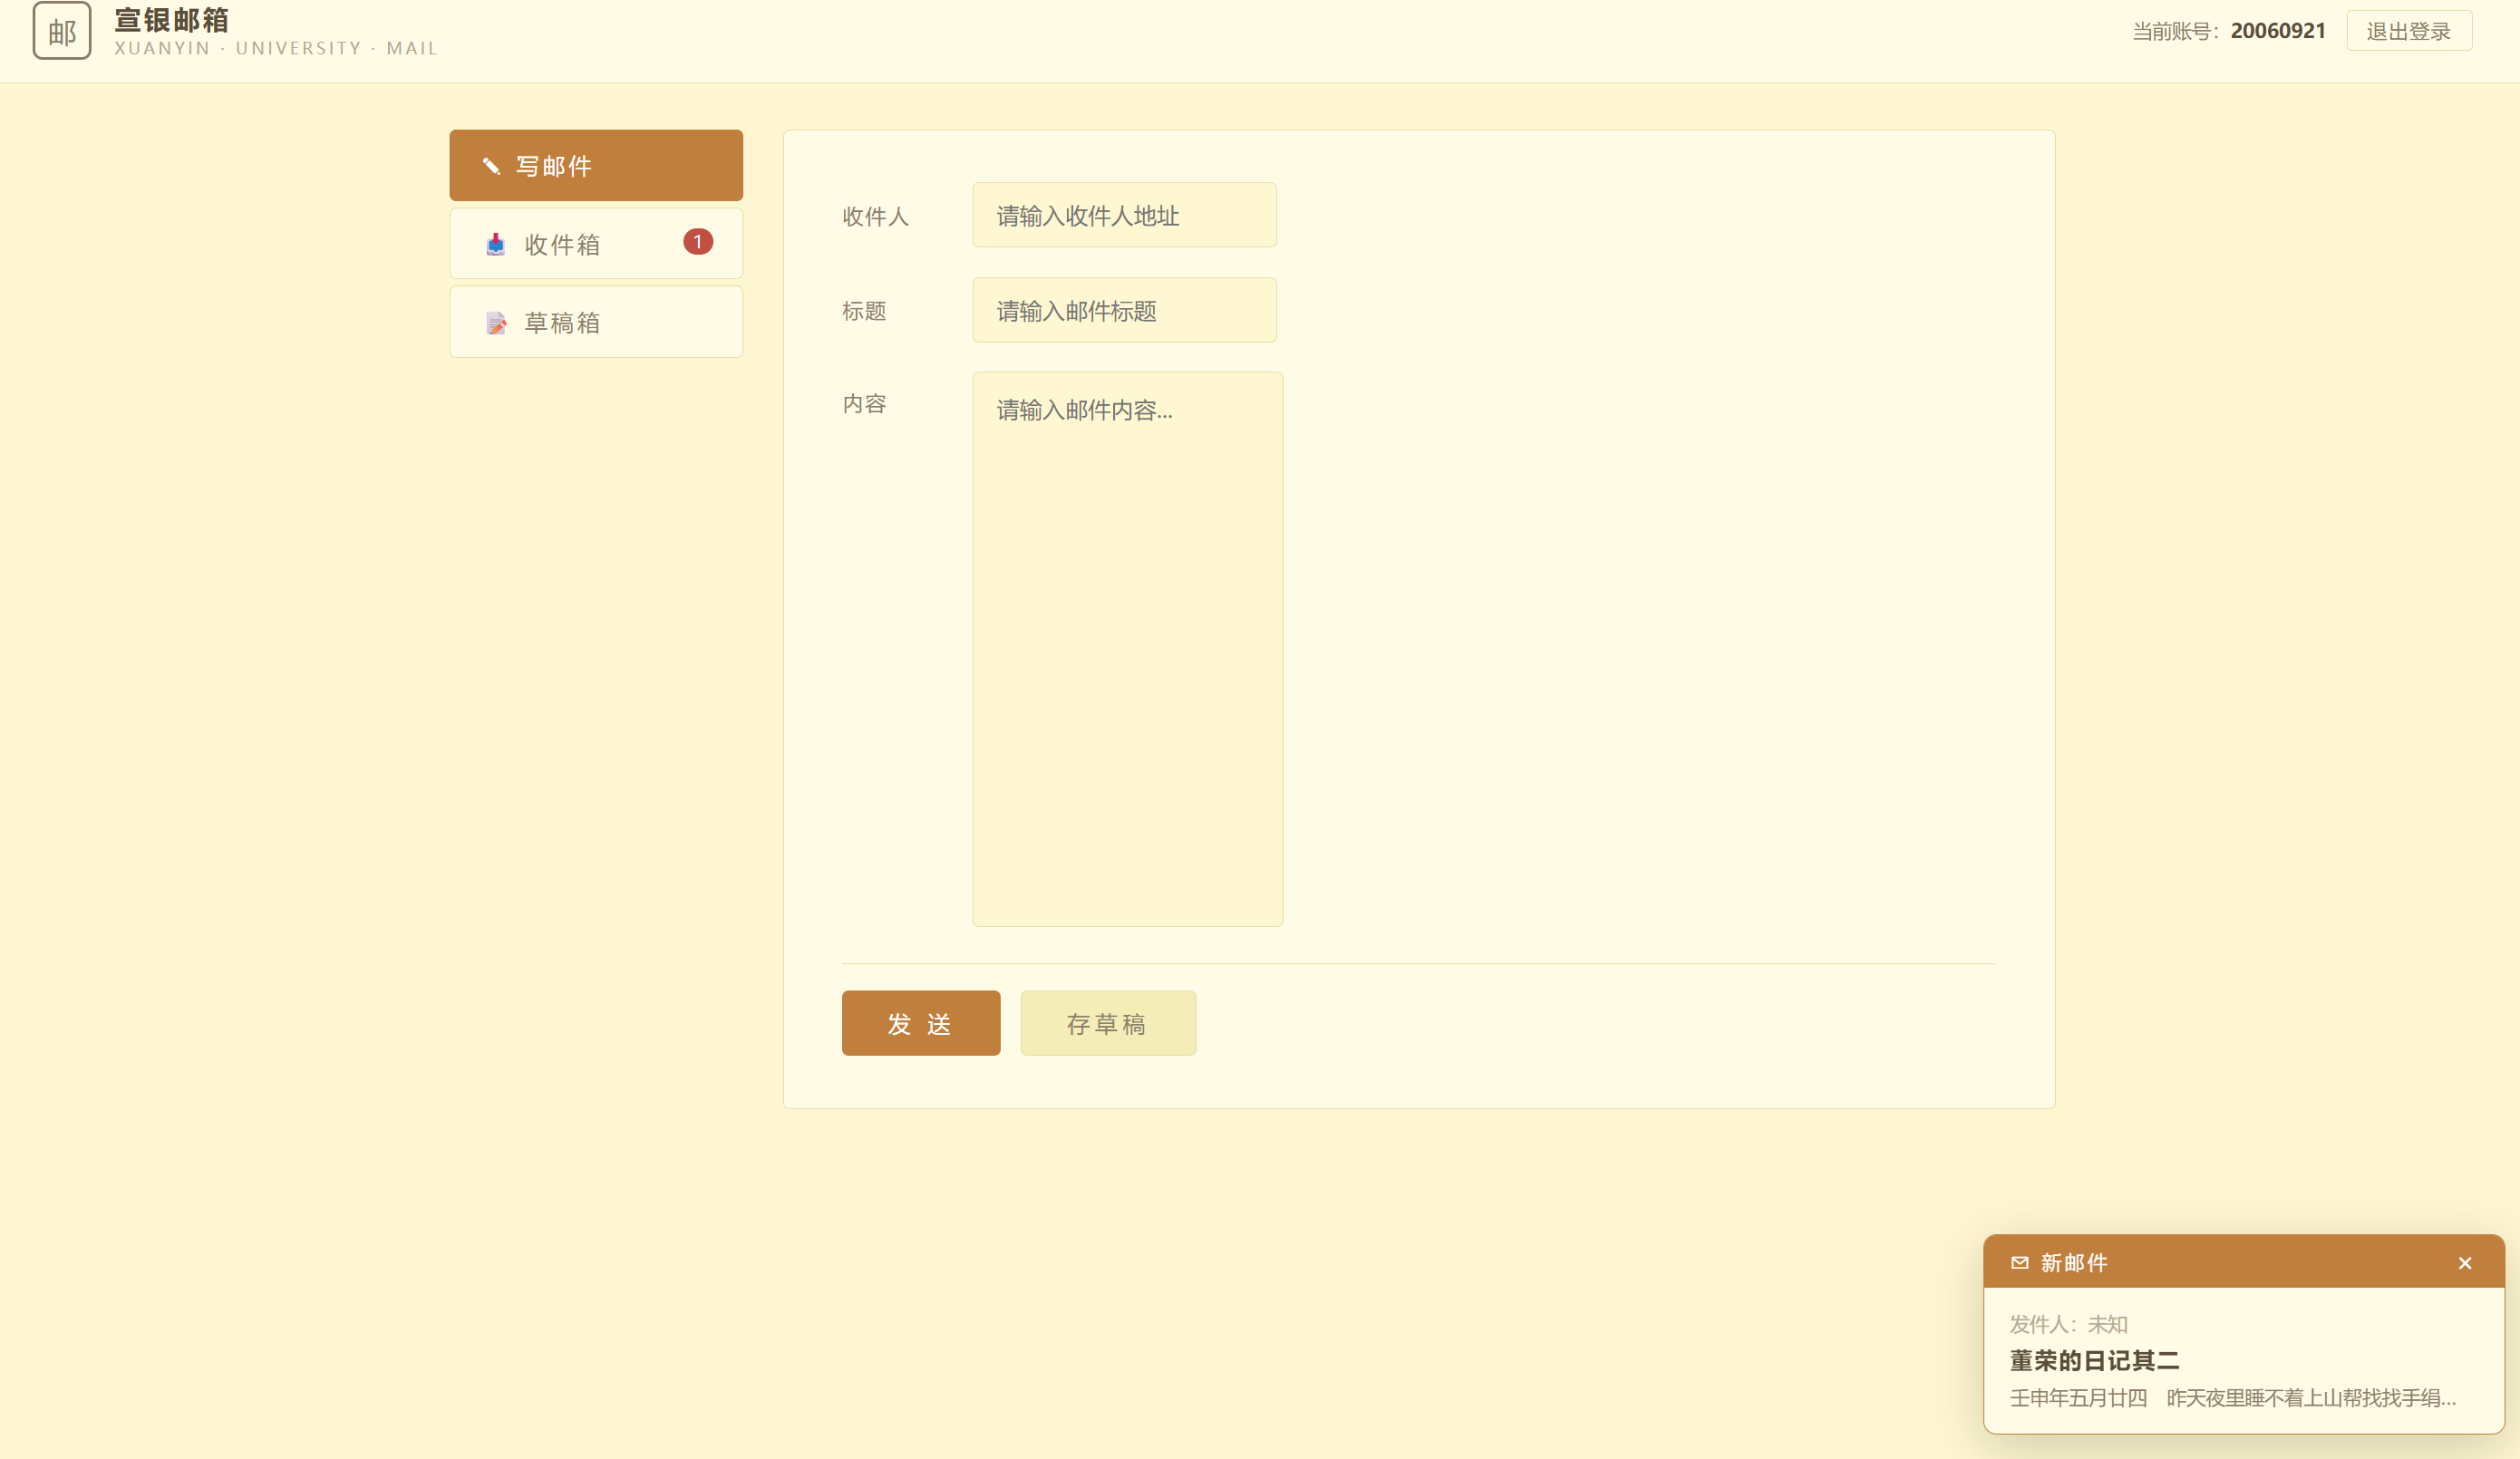Click the 邮 mailbox logo icon
2520x1459 pixels.
[x=62, y=31]
